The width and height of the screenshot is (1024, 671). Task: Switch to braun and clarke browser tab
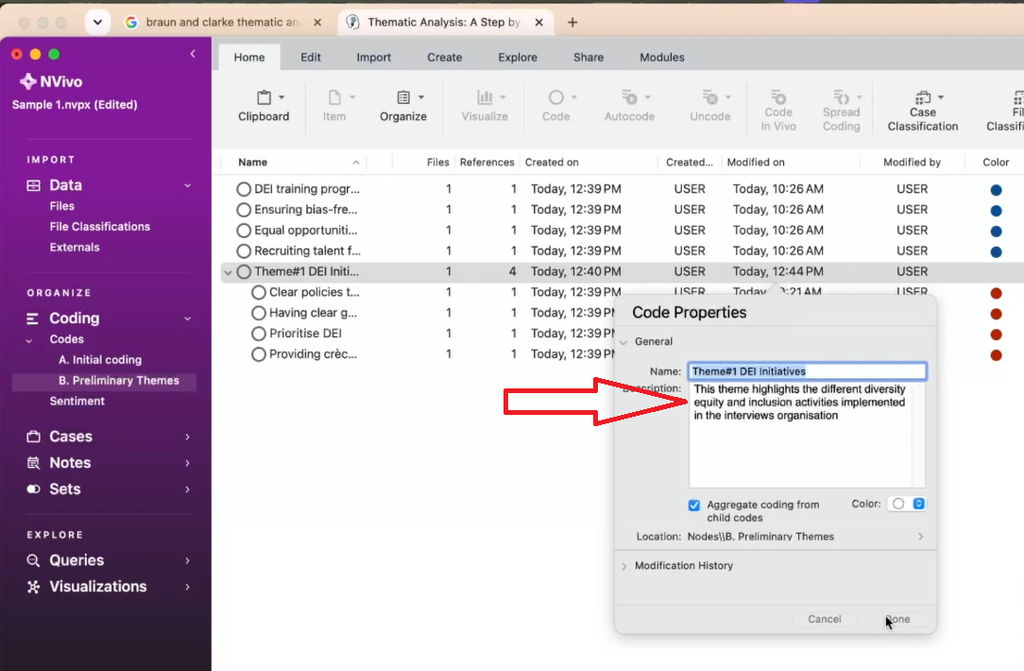click(222, 22)
